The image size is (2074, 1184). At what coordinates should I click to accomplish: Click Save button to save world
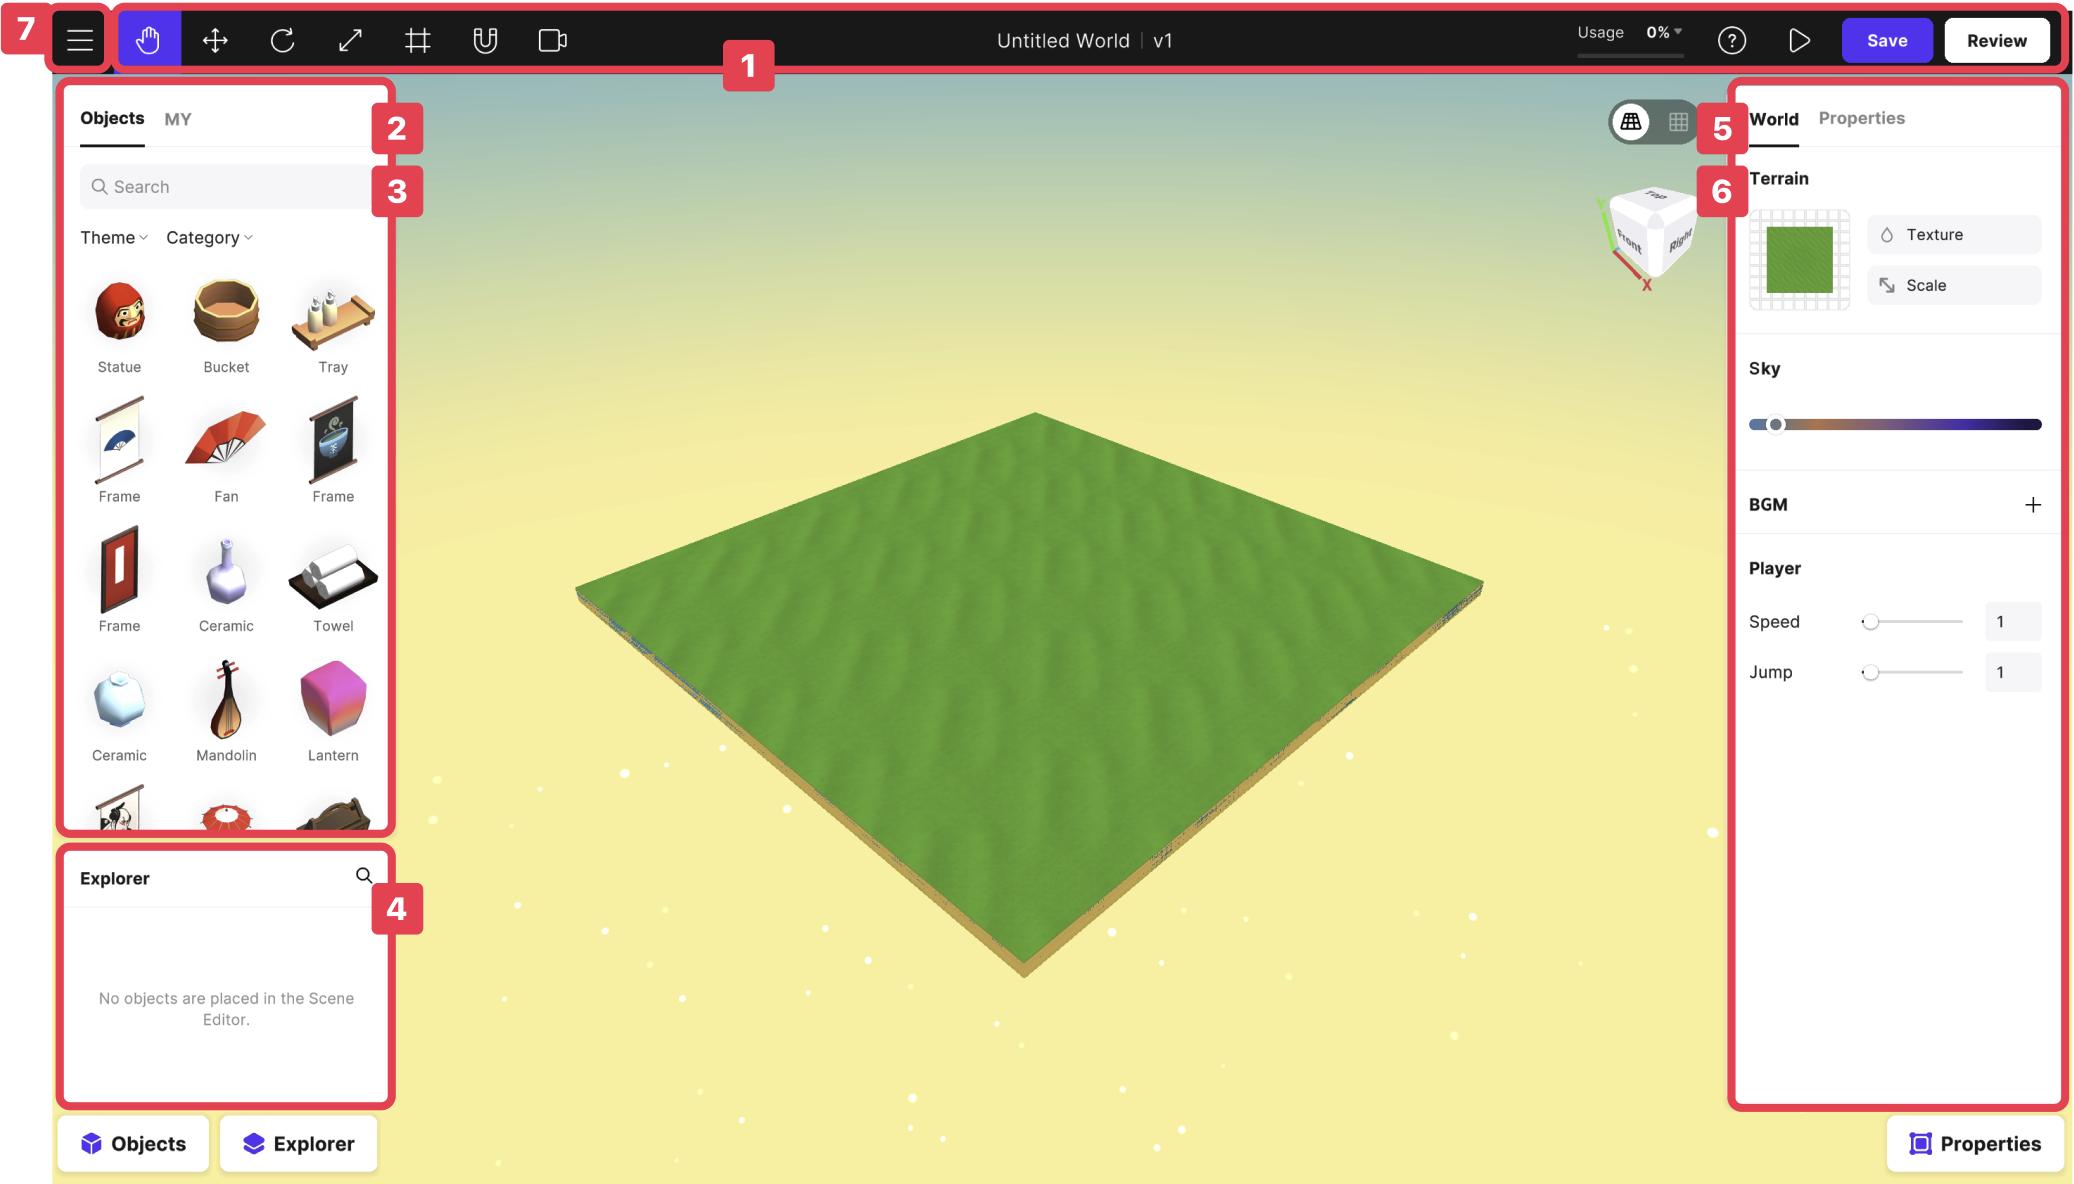tap(1886, 38)
